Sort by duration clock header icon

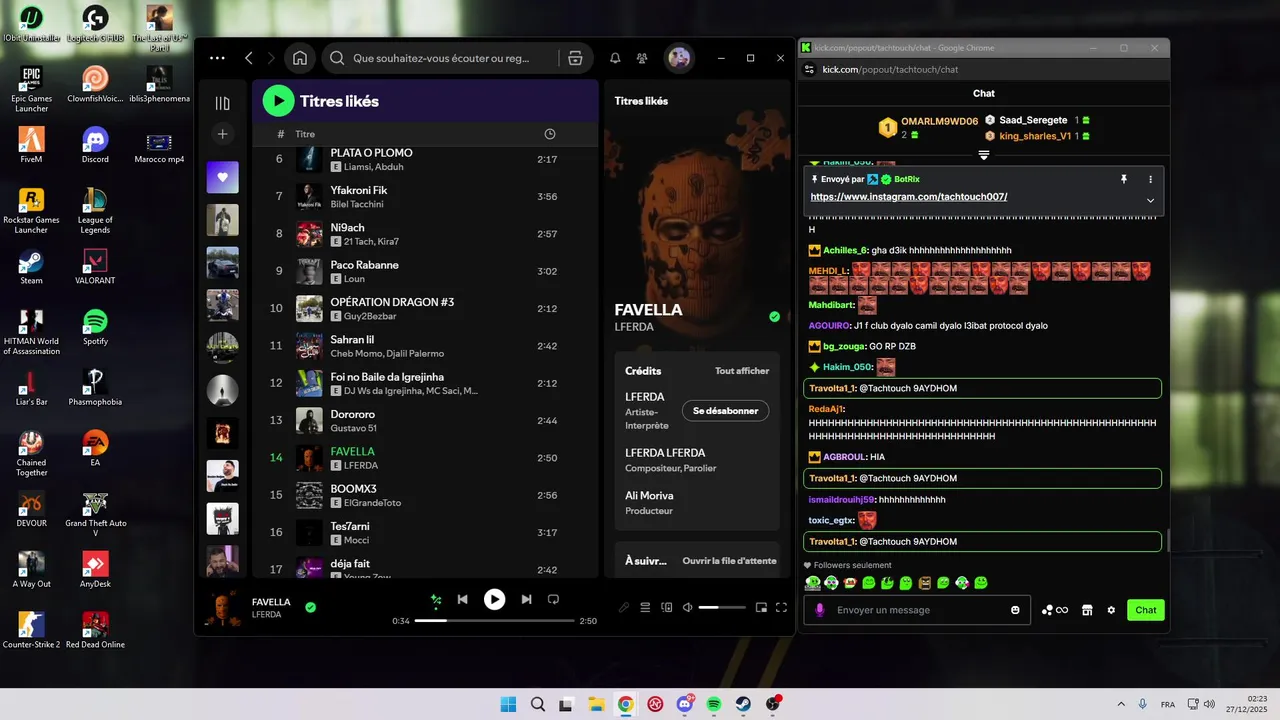[x=549, y=134]
